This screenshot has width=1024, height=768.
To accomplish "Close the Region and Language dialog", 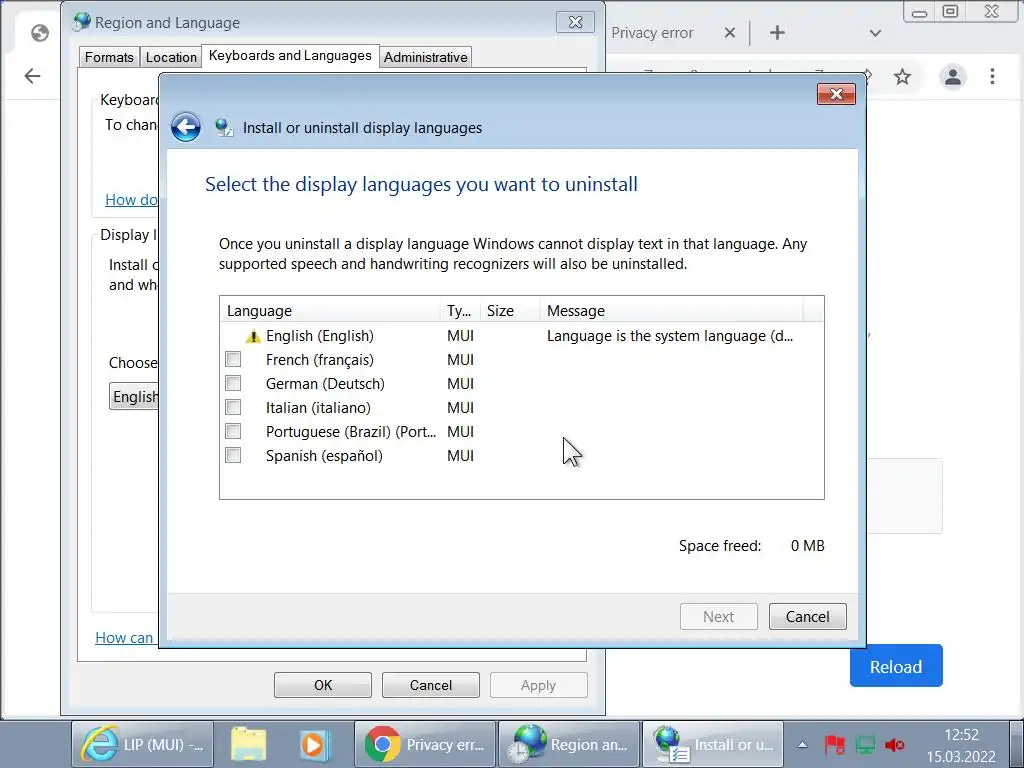I will [x=575, y=22].
